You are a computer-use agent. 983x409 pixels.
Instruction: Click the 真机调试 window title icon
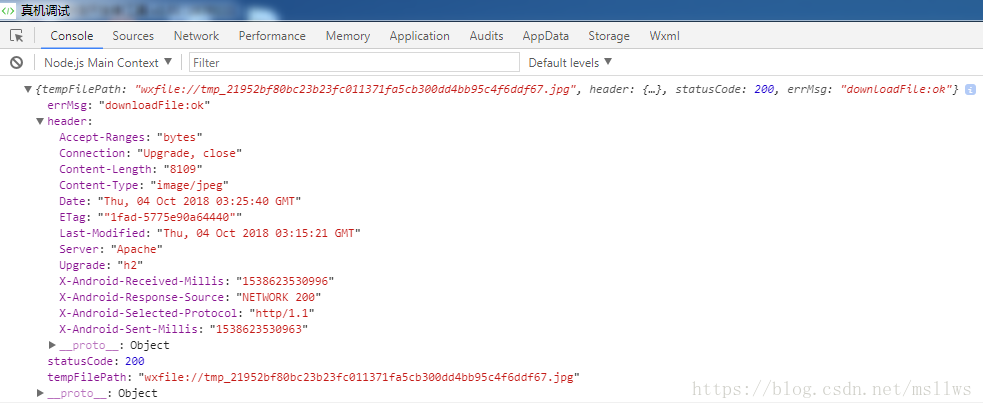click(x=8, y=10)
